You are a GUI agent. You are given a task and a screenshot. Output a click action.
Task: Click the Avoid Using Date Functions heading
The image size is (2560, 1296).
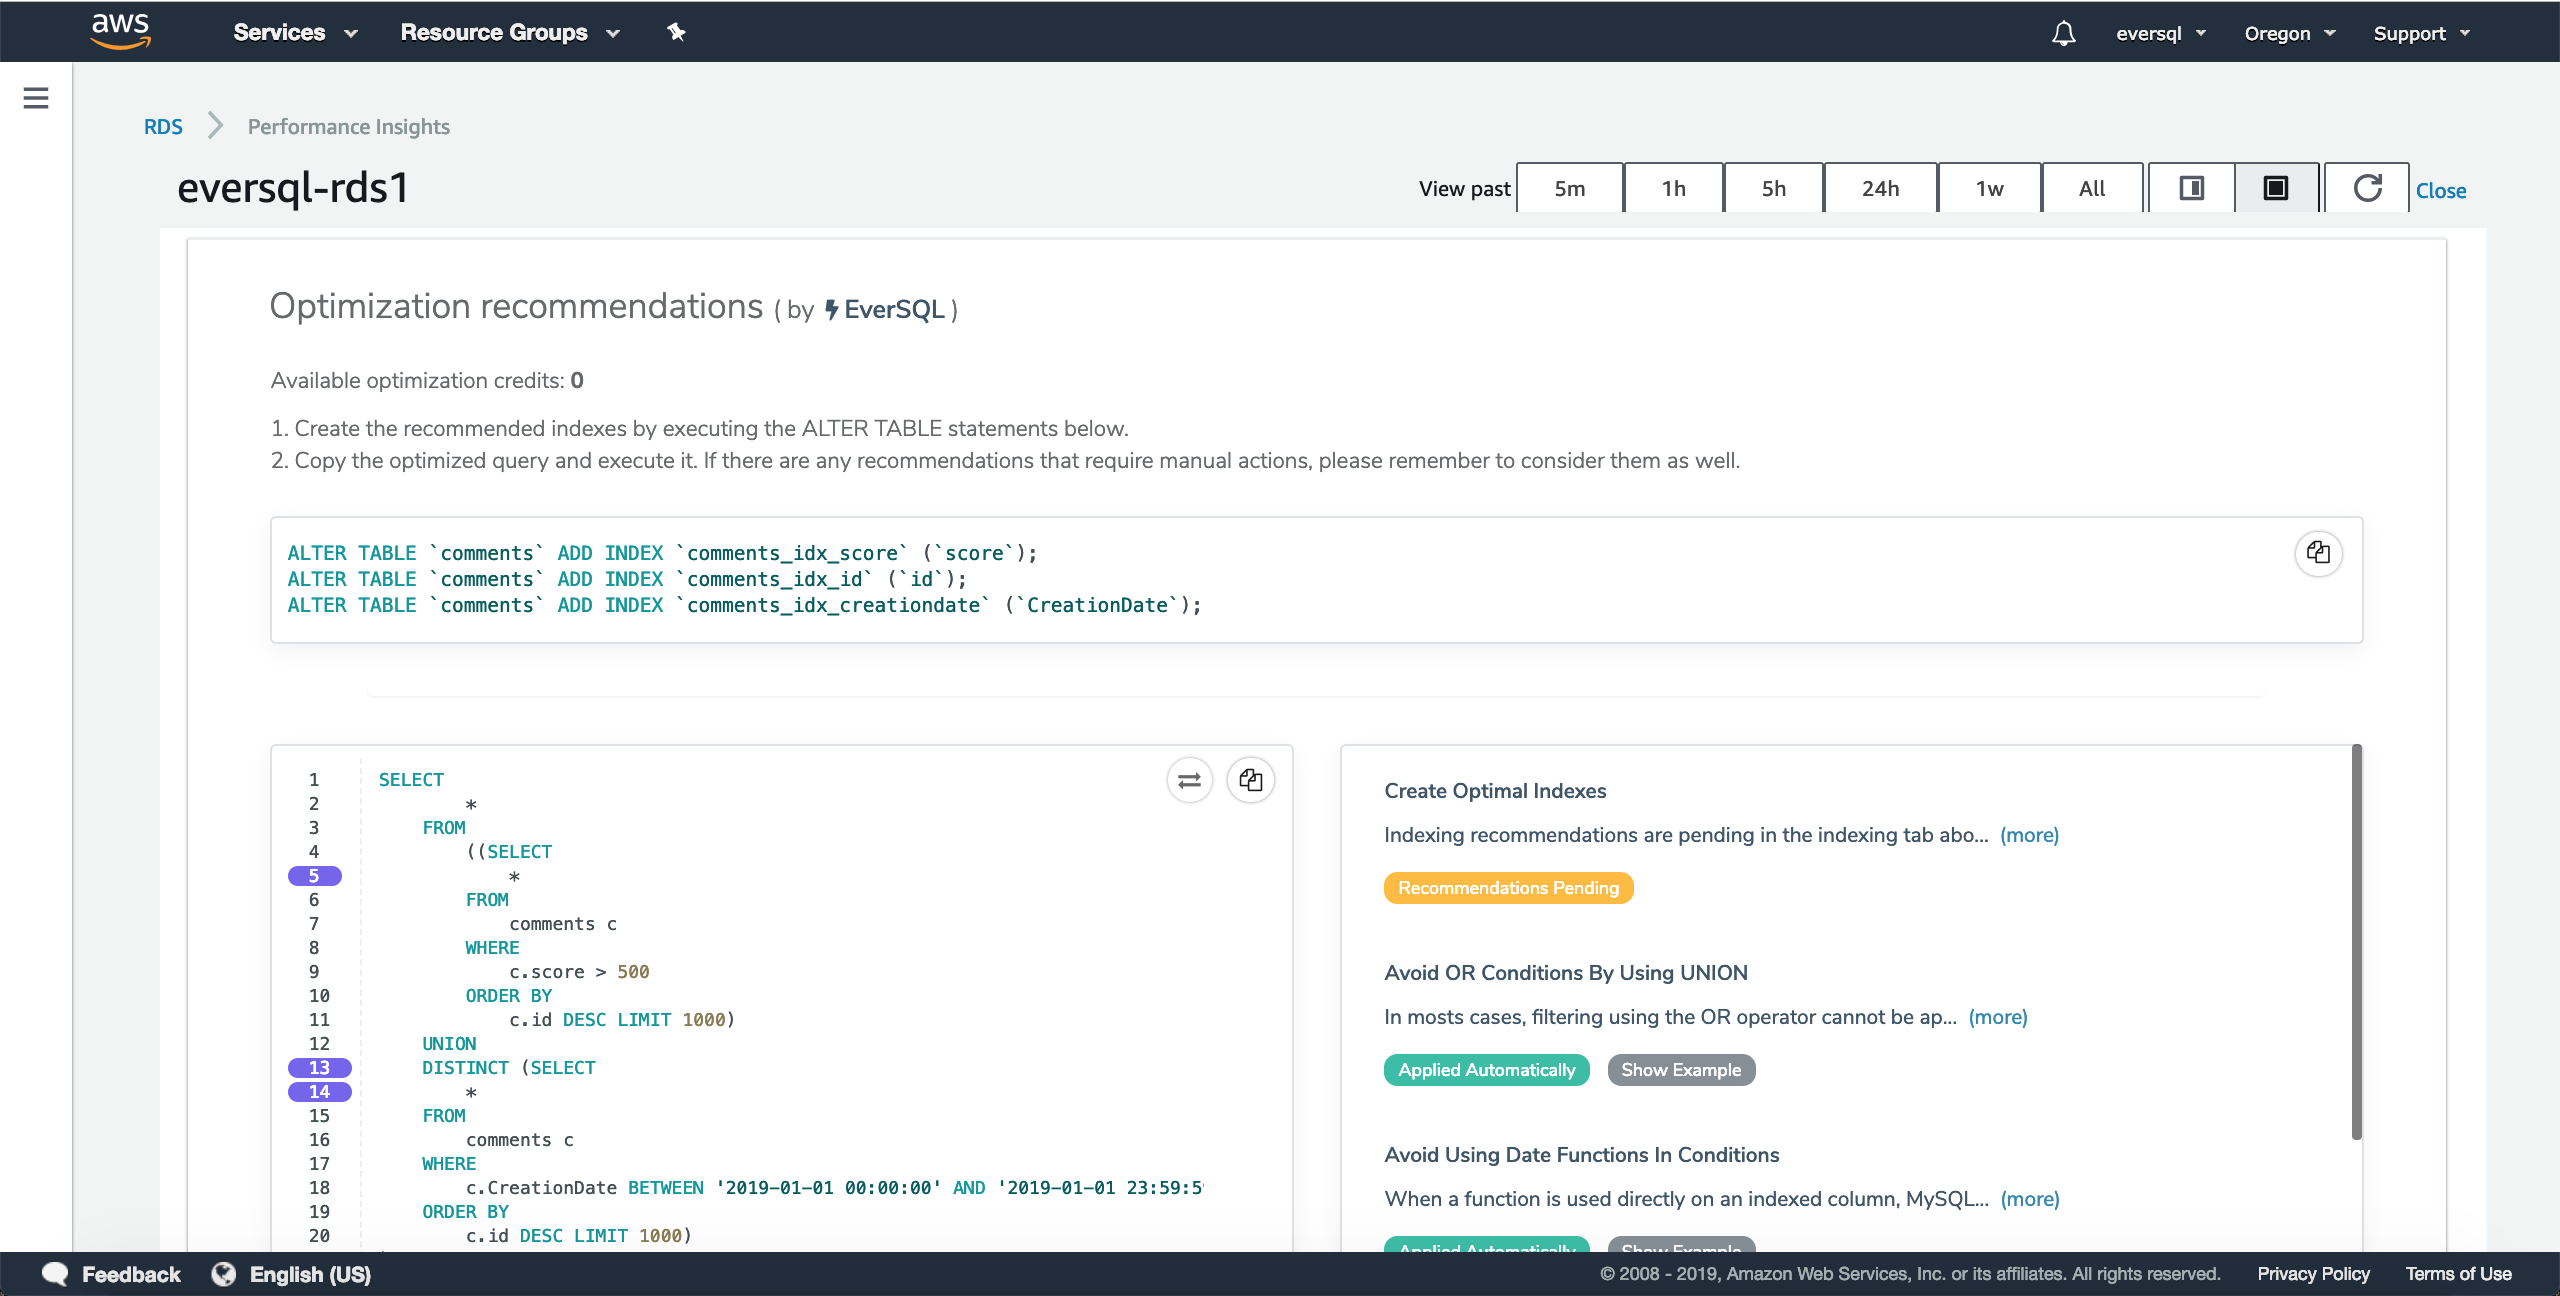pos(1581,1155)
